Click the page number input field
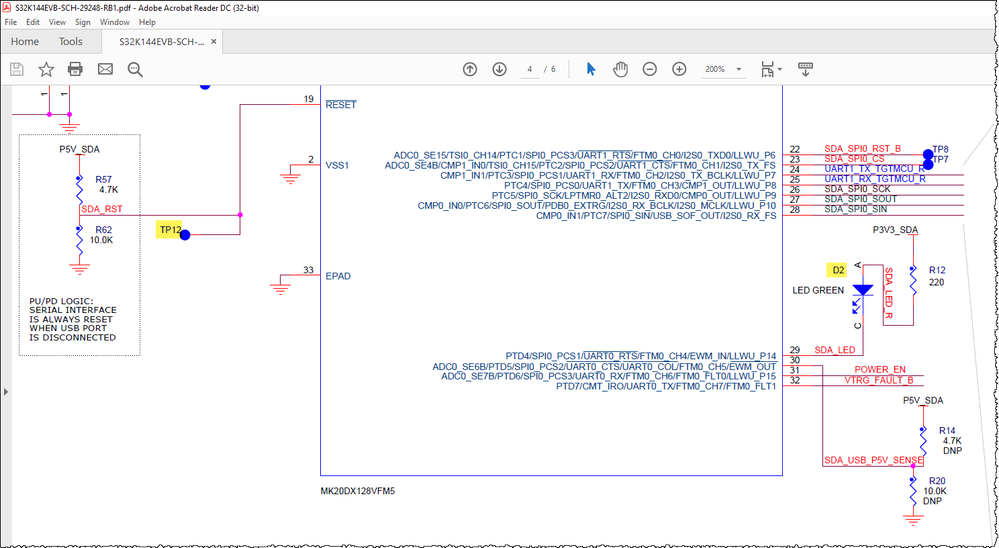Viewport: 999px width, 548px height. click(x=530, y=69)
